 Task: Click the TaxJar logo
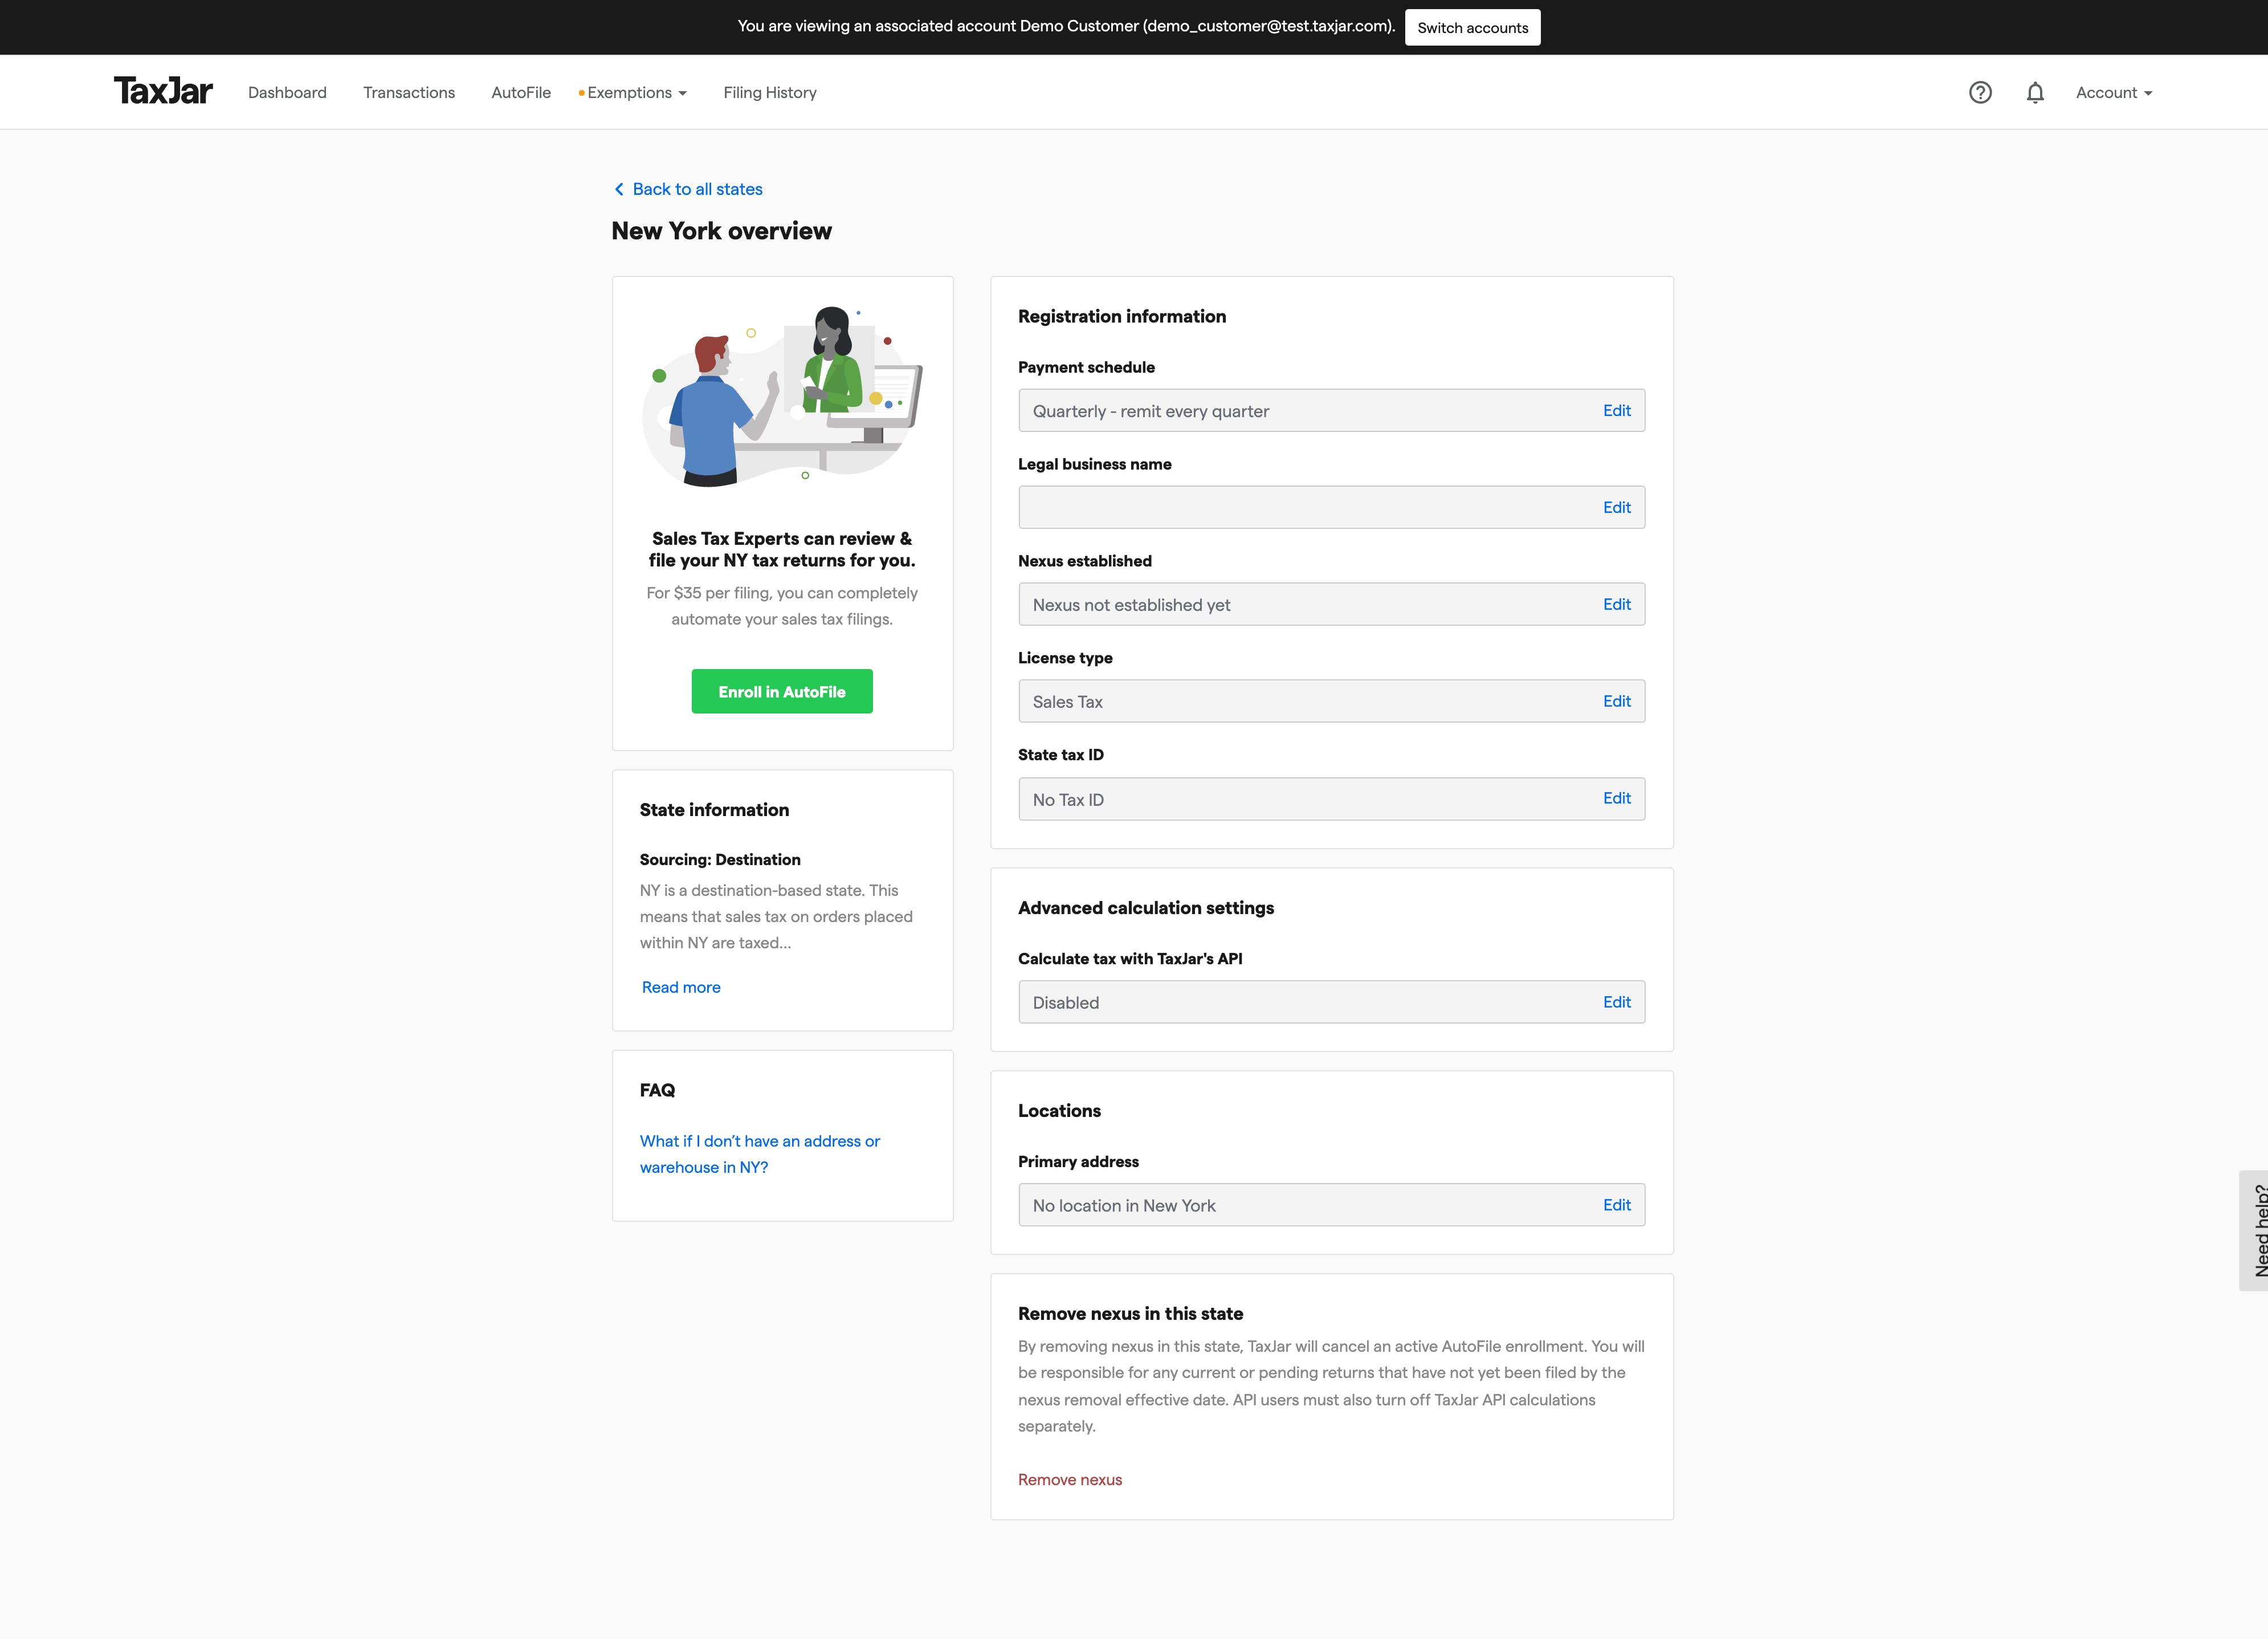coord(163,91)
